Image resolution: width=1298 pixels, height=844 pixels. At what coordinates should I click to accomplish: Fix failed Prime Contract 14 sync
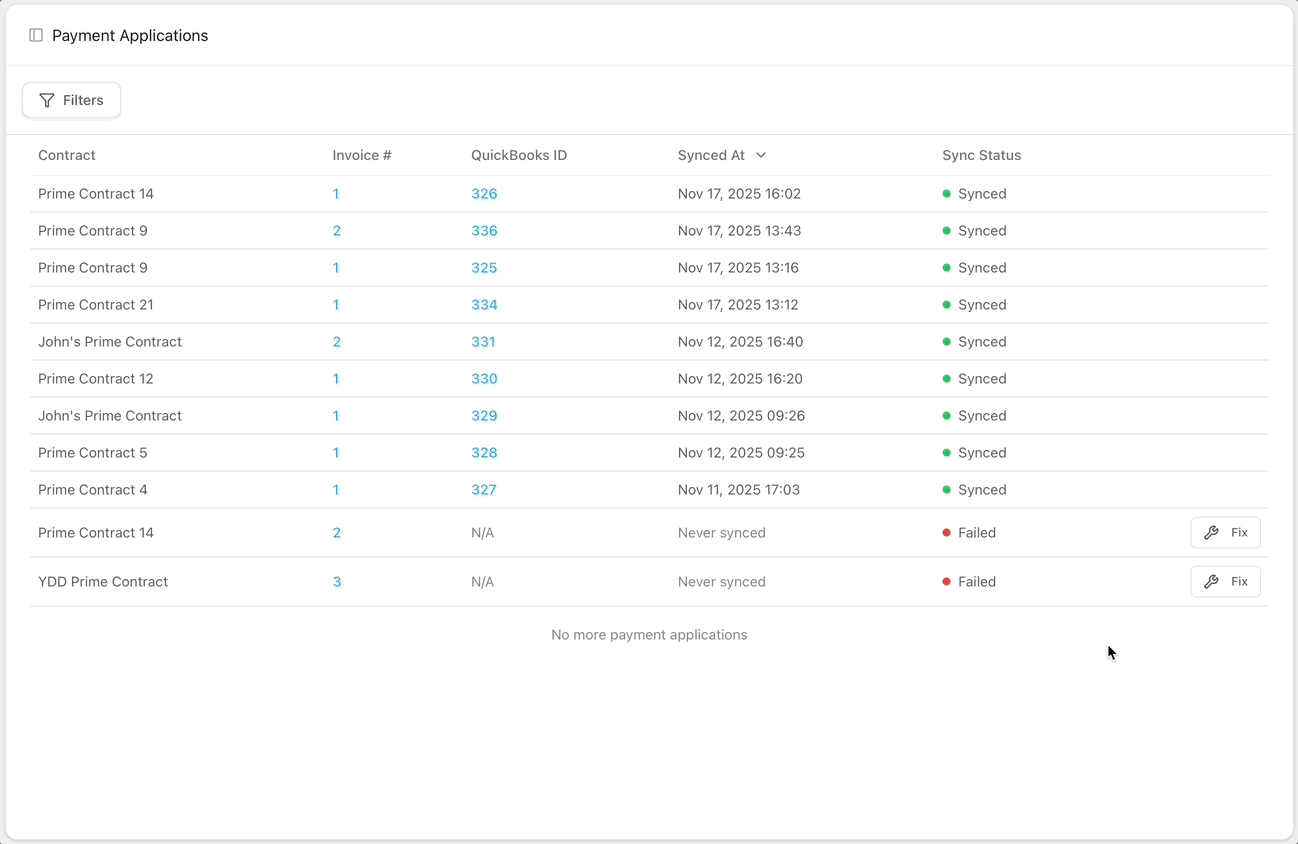point(1225,533)
